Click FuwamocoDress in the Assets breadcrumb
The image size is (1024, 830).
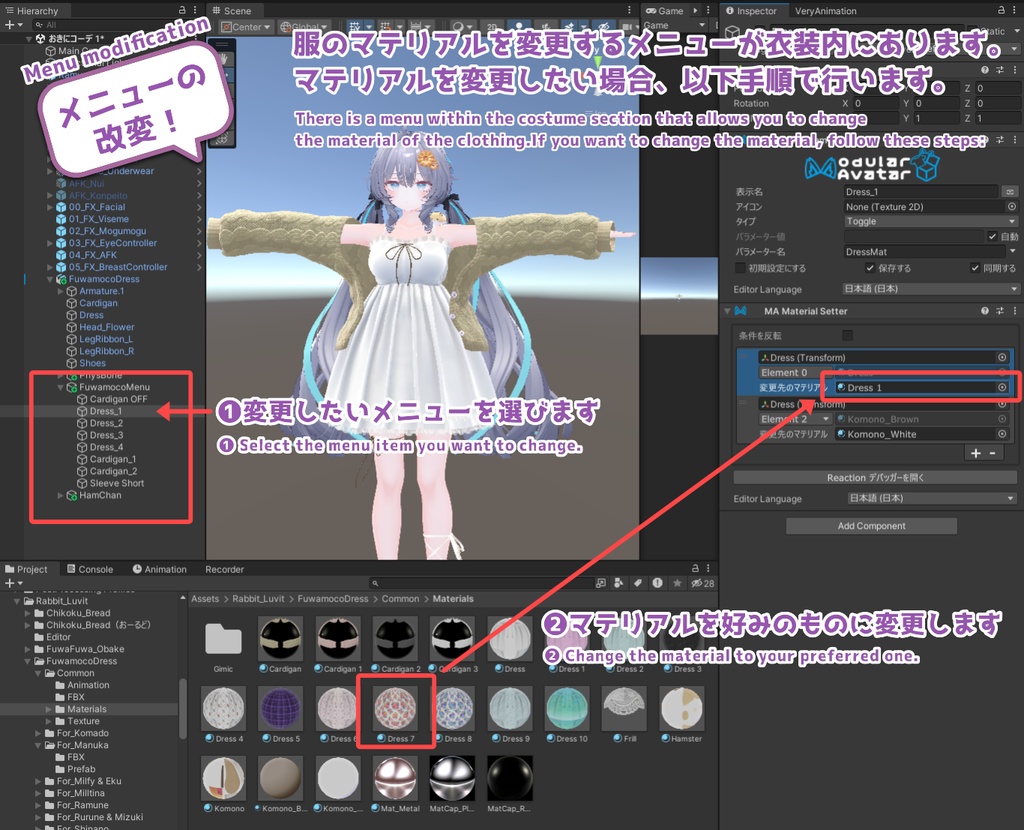pos(332,598)
